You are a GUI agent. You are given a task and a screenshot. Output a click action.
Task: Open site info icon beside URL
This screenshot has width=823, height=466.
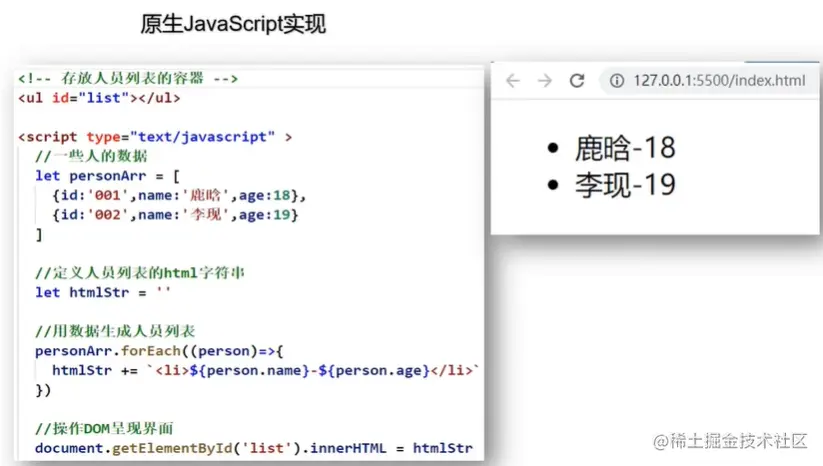coord(617,80)
